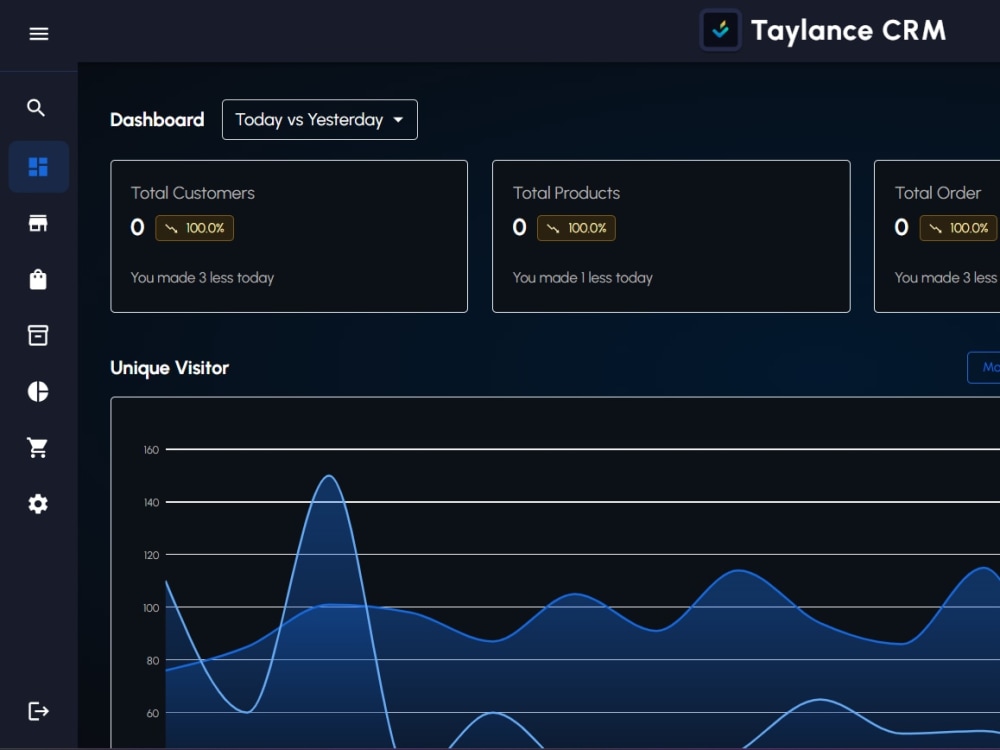1000x750 pixels.
Task: Click the Taylance CRM logo icon
Action: [x=721, y=30]
